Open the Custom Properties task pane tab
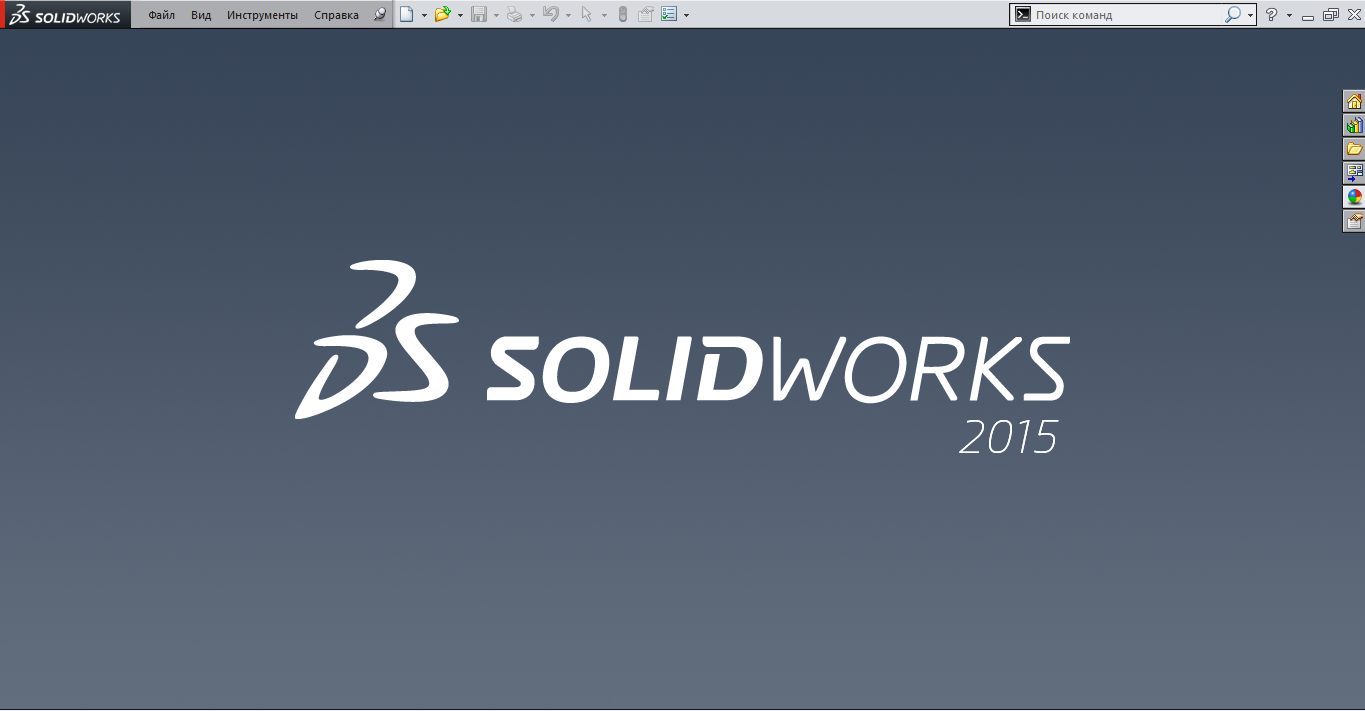 tap(1354, 221)
